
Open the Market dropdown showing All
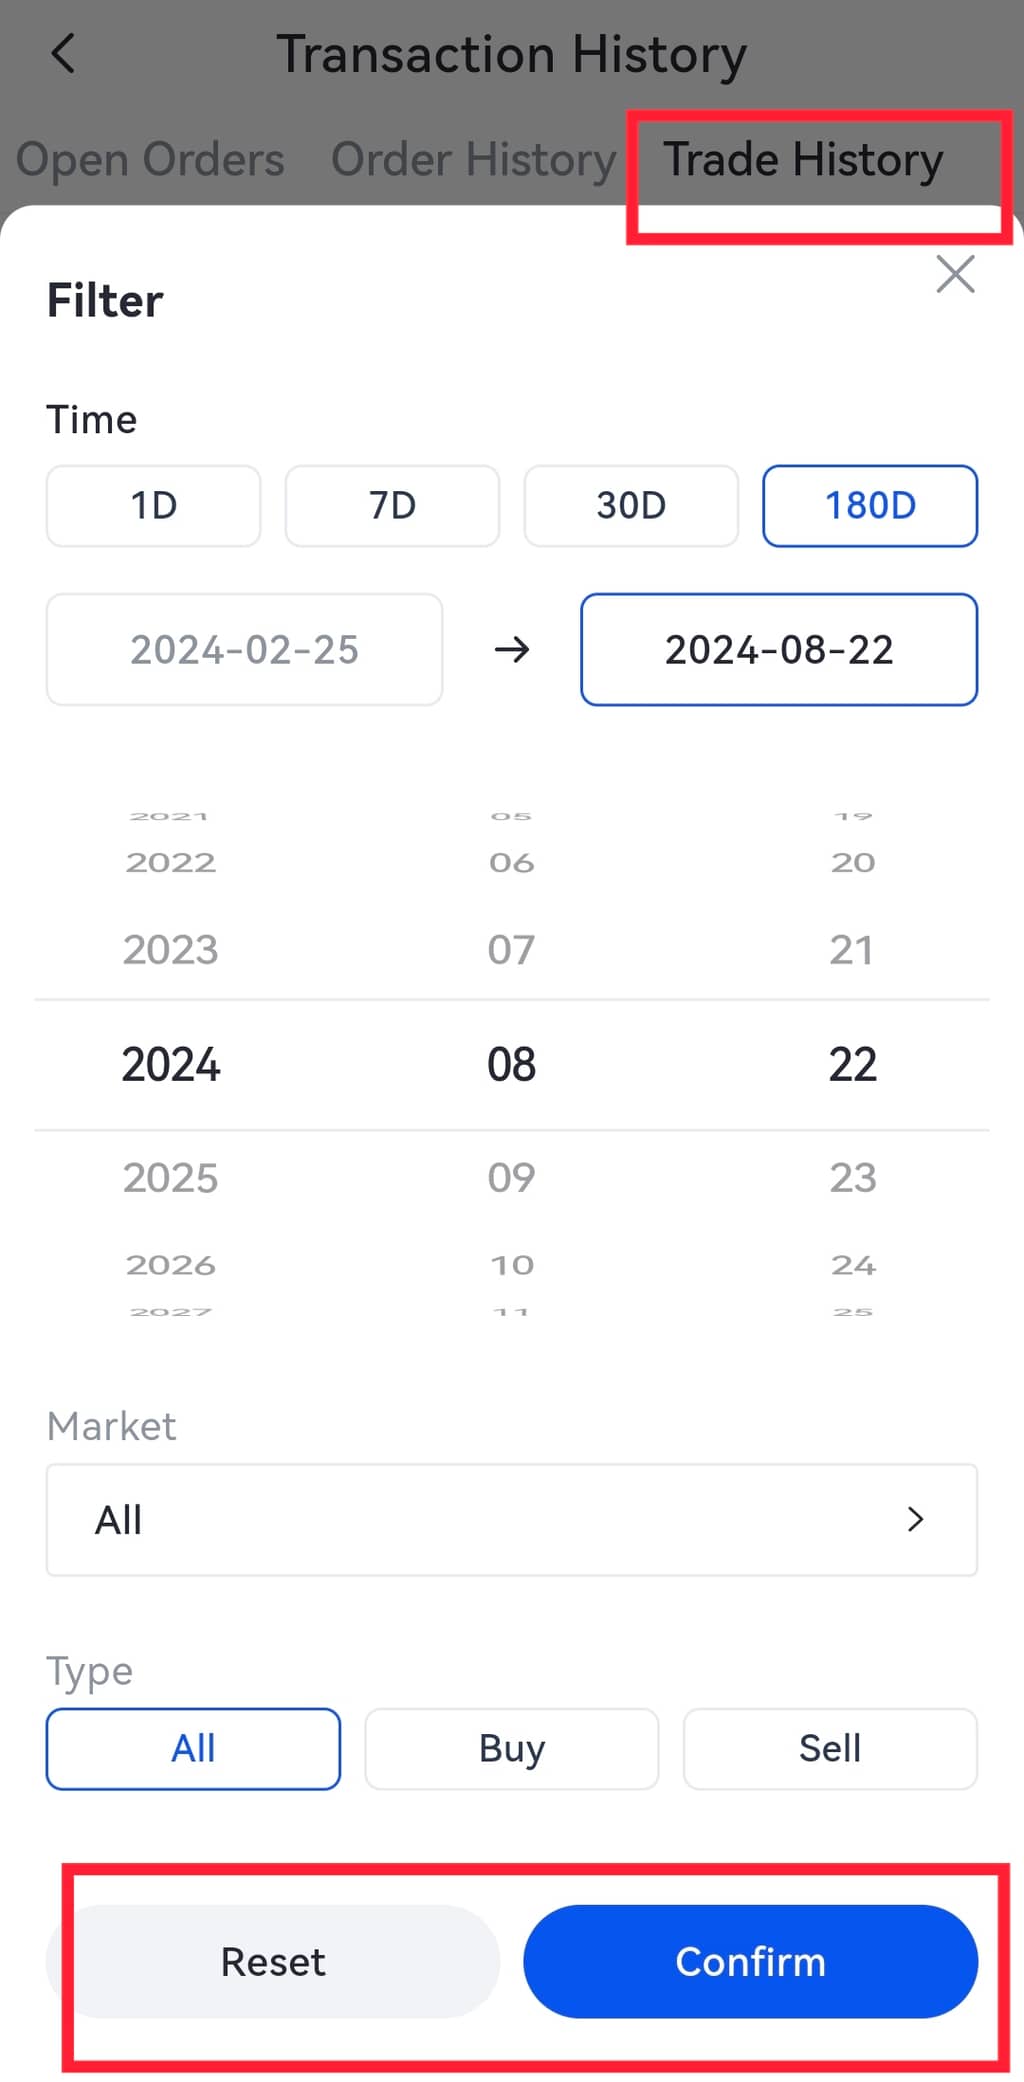(x=511, y=1520)
